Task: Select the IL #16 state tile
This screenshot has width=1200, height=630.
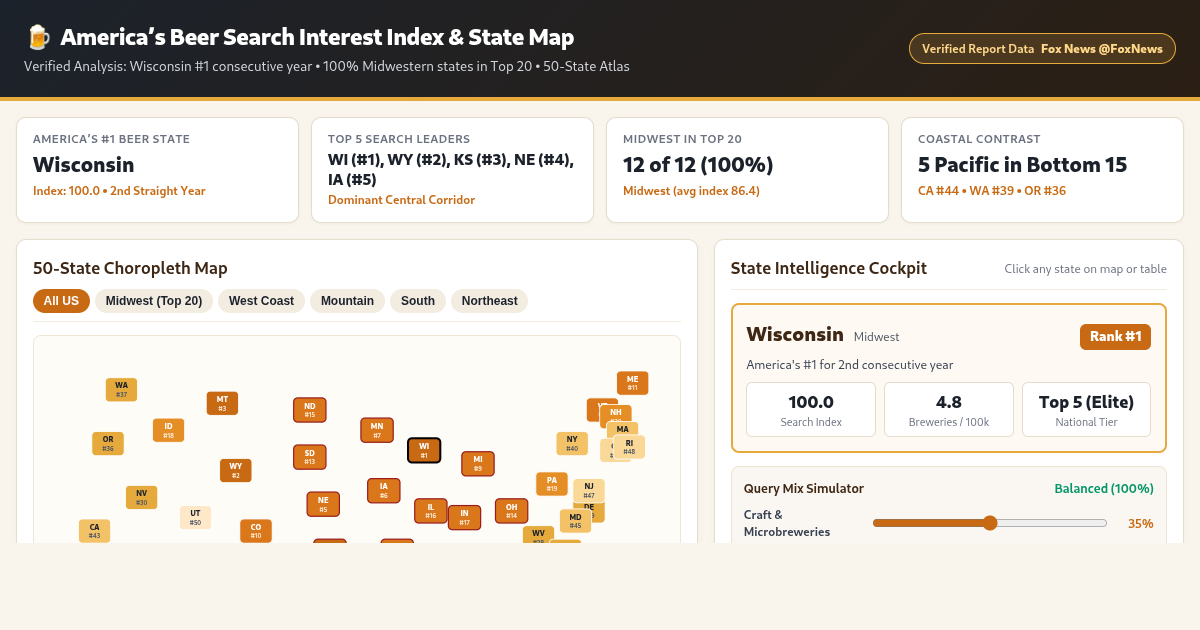Action: [x=431, y=511]
